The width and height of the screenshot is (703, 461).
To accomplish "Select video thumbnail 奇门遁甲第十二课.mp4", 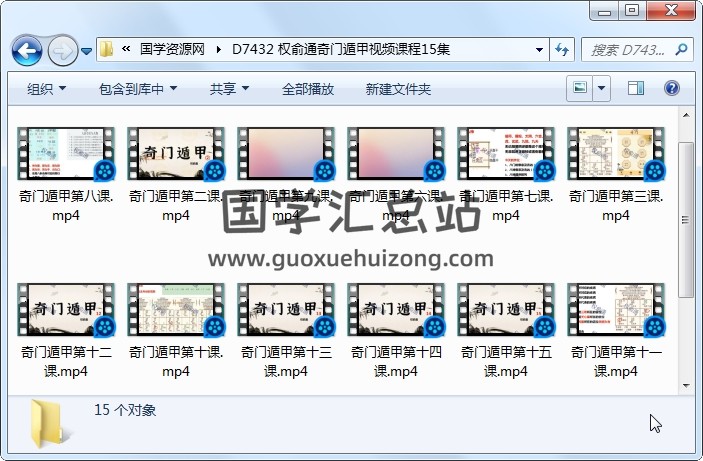I will 66,309.
